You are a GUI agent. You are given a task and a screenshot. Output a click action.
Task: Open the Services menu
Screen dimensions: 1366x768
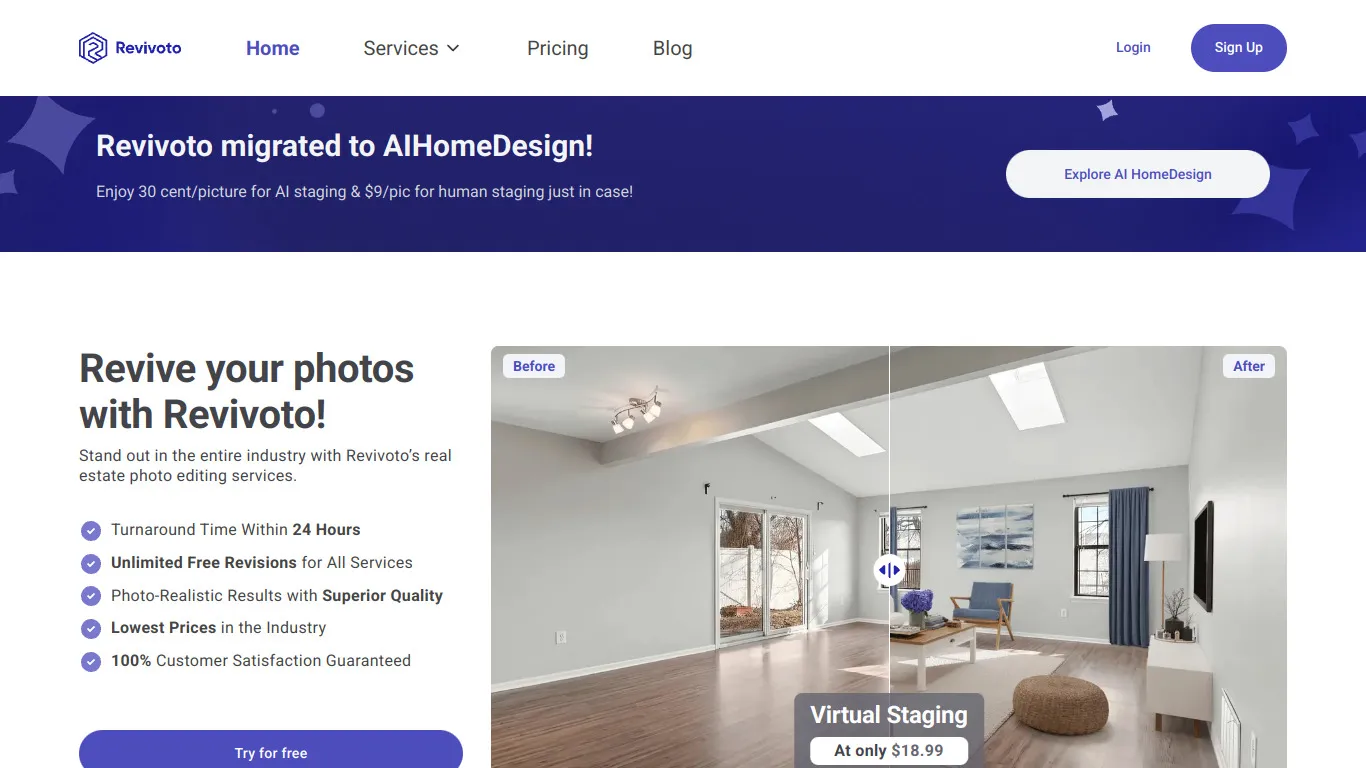tap(411, 48)
